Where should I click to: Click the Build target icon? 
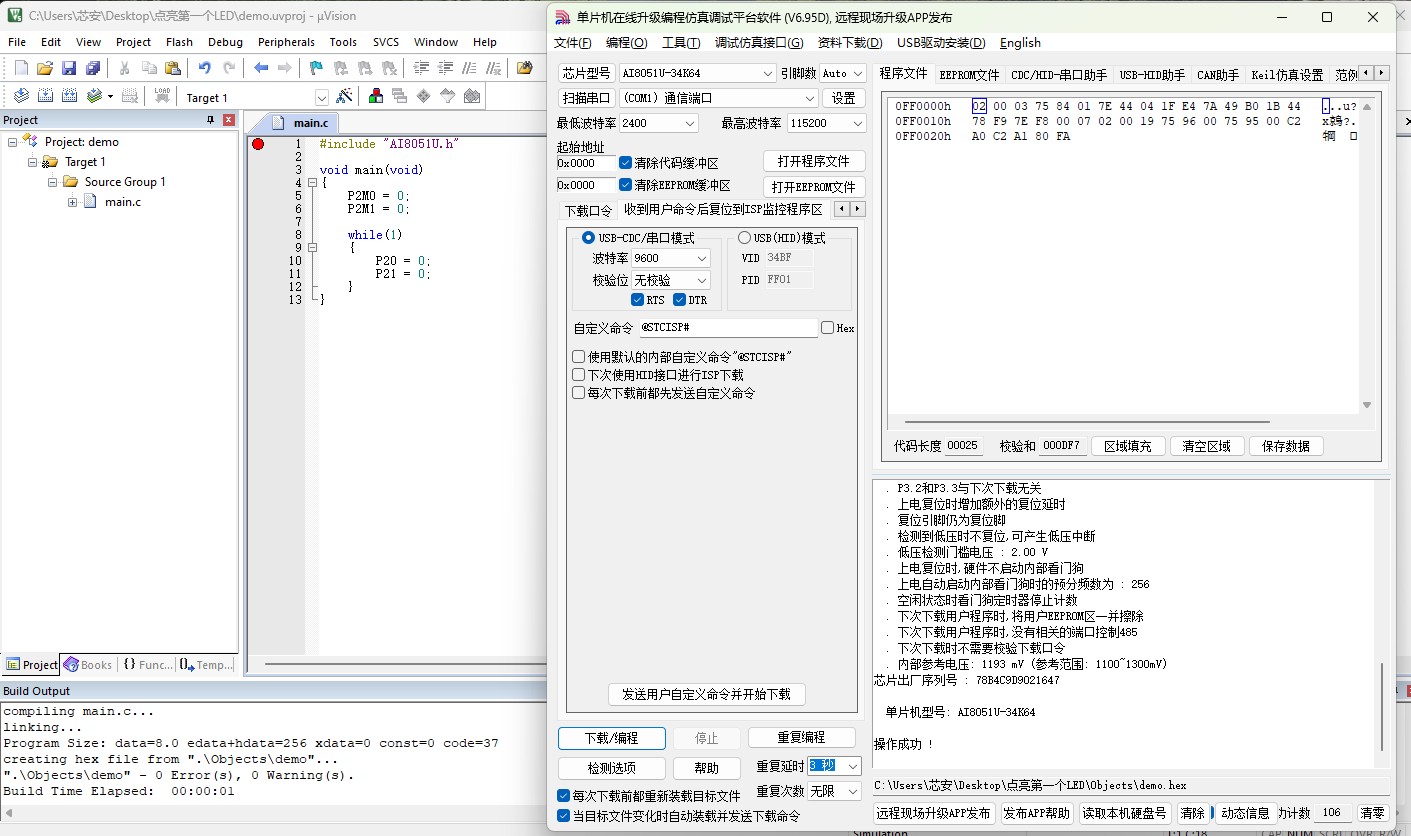click(45, 96)
